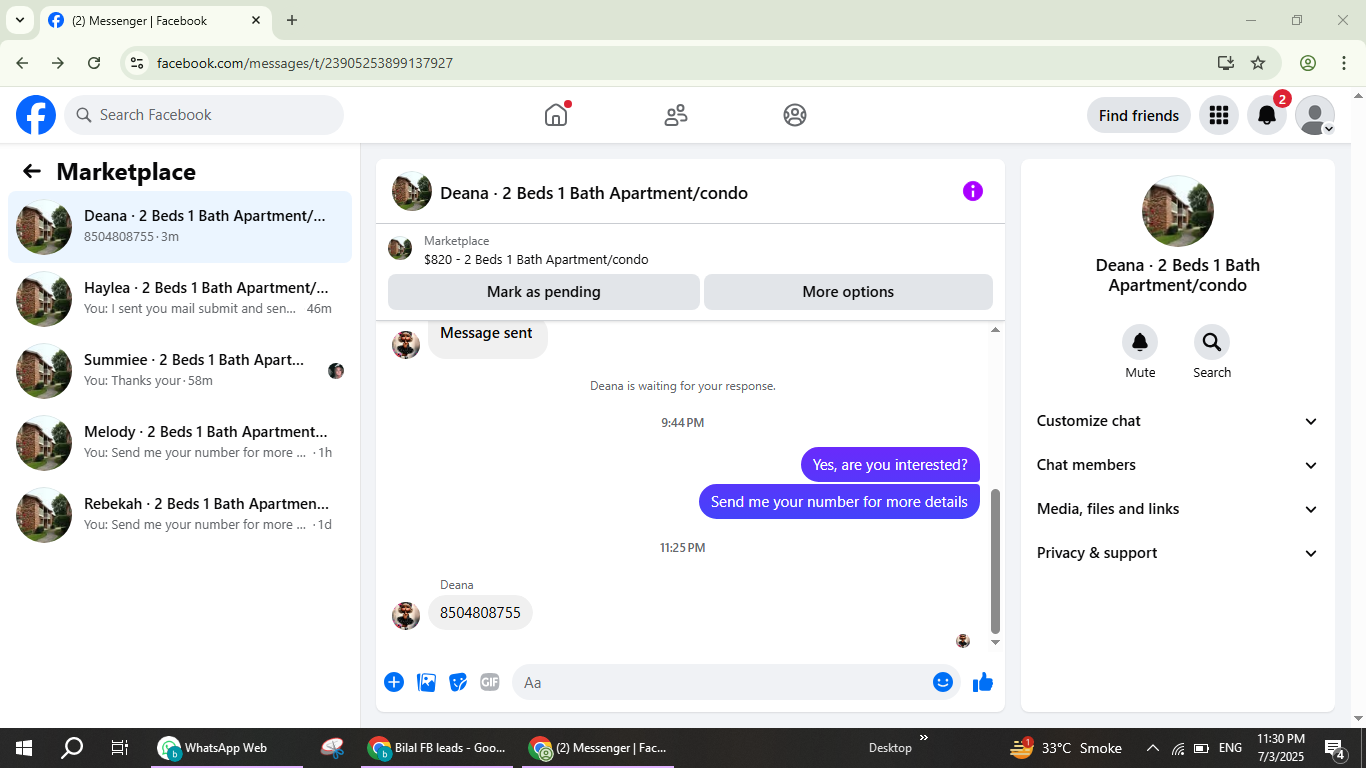Click the chat scrollbar thumb
This screenshot has width=1366, height=768.
click(x=995, y=561)
